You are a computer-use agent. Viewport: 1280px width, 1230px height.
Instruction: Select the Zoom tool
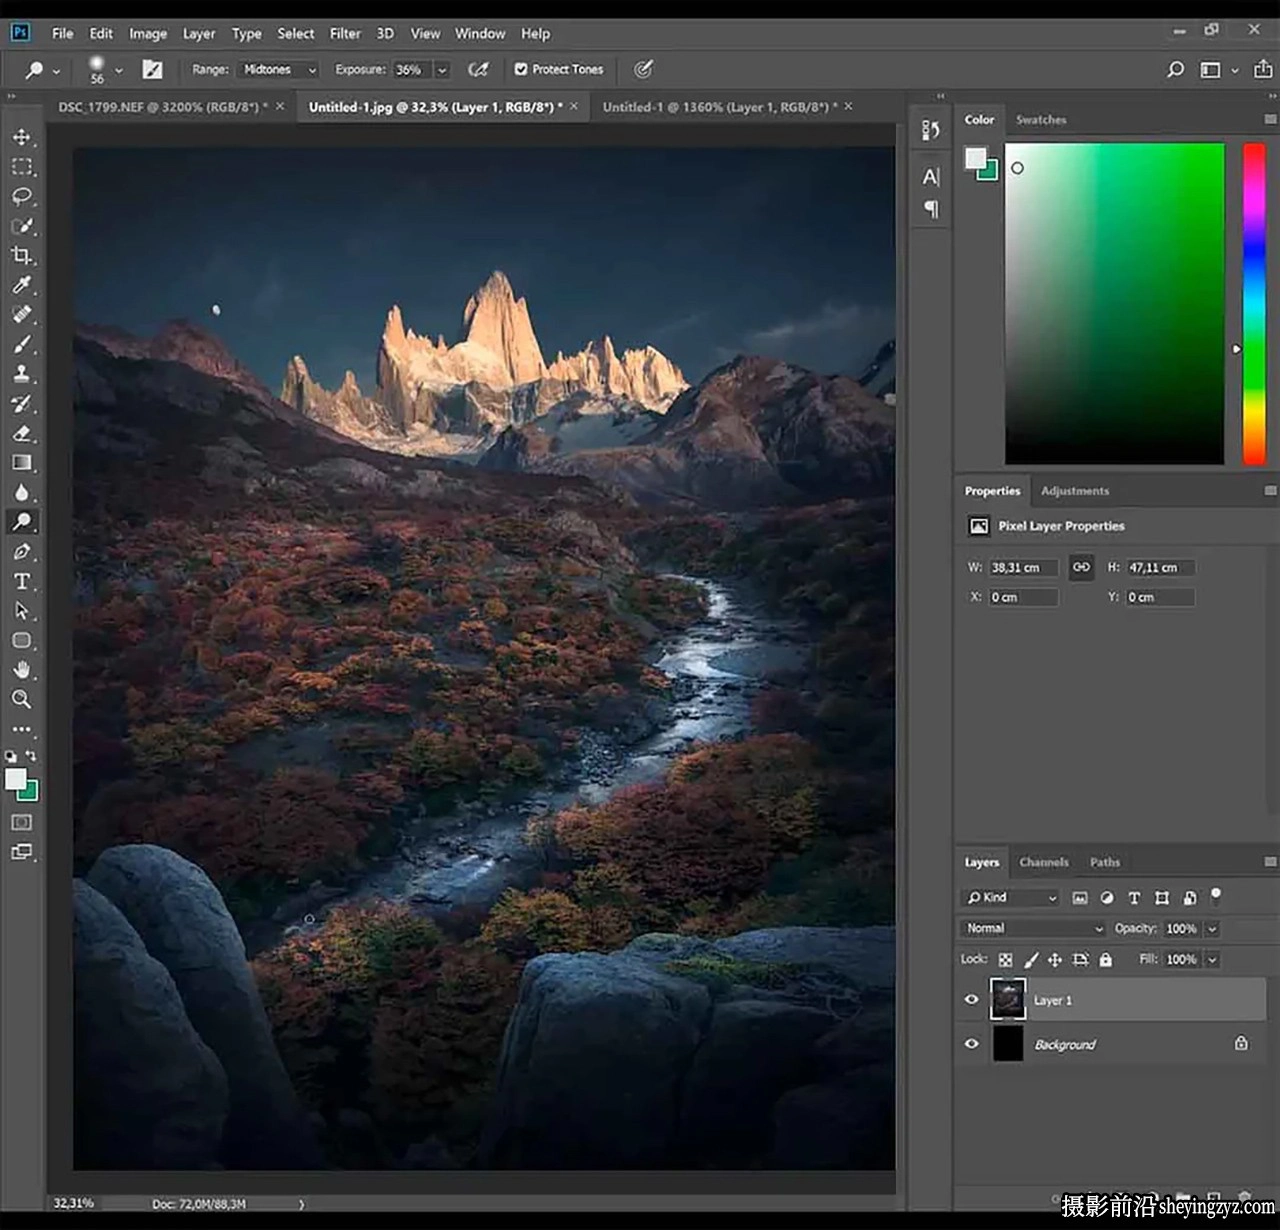point(22,699)
